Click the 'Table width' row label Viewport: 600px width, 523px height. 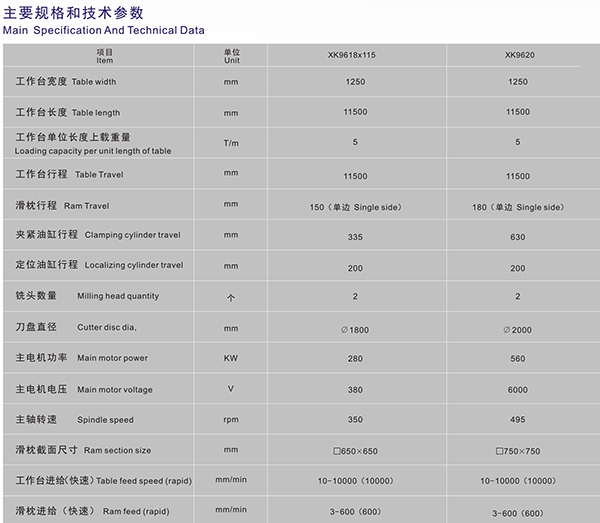pyautogui.click(x=94, y=82)
